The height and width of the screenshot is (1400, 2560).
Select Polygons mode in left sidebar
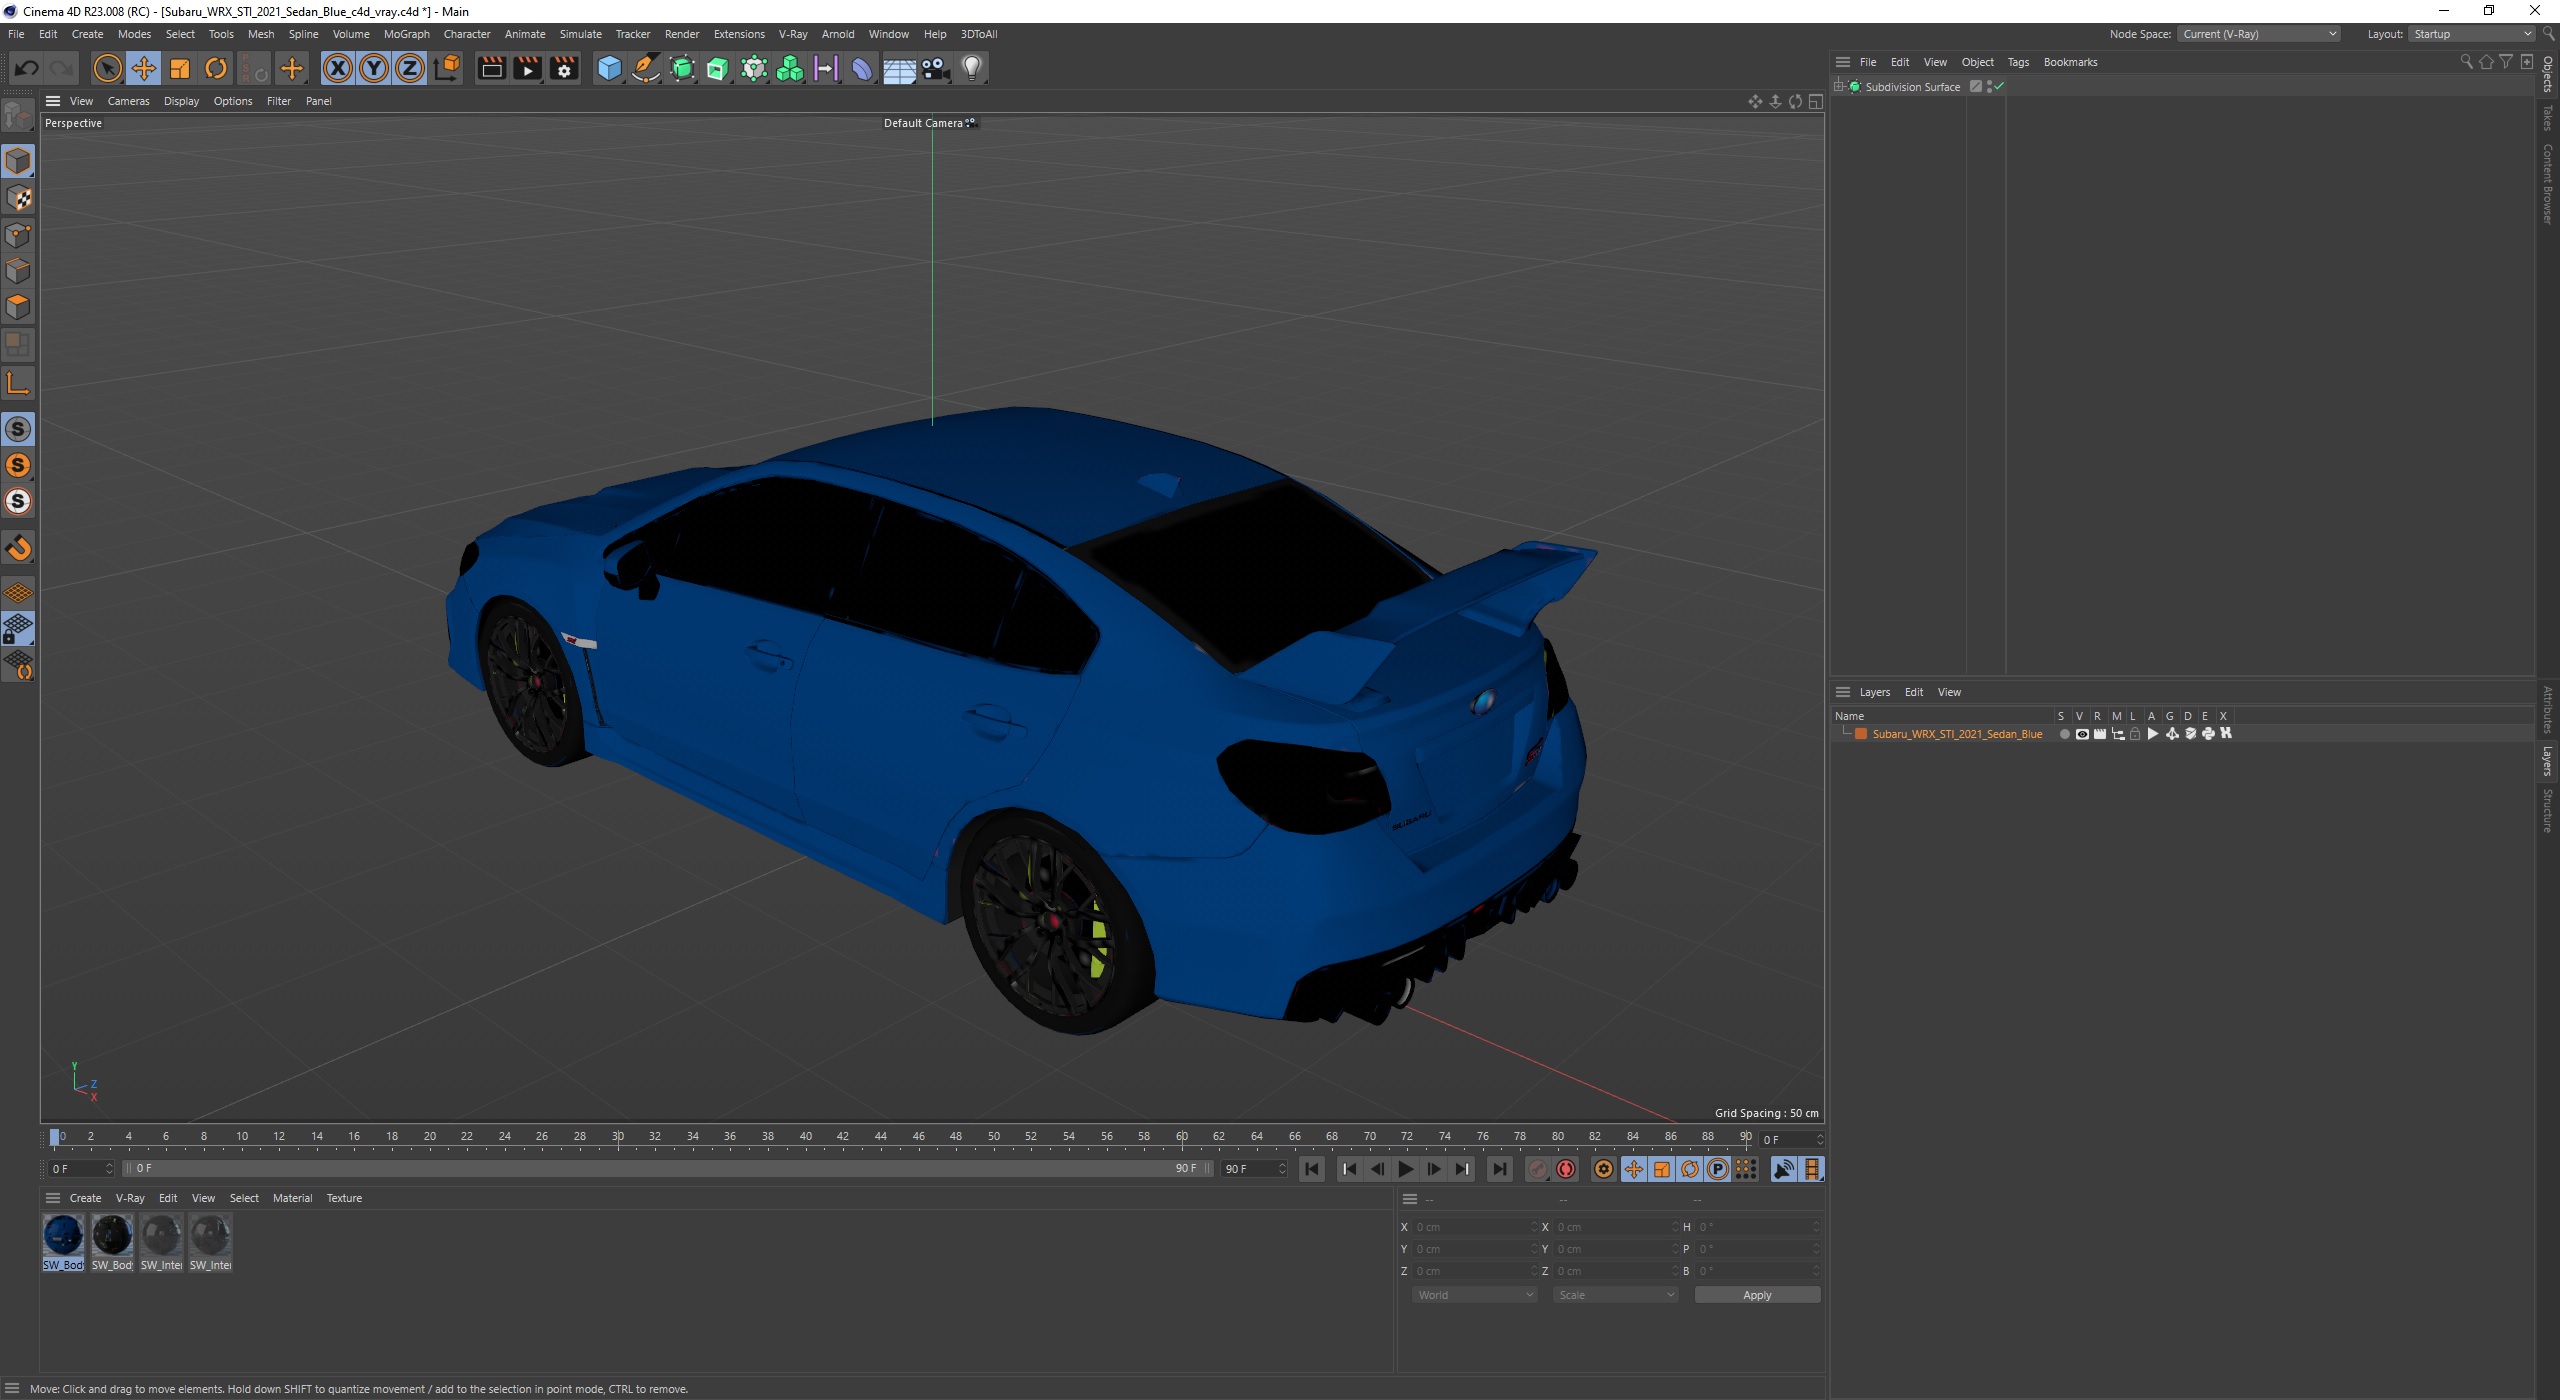tap(18, 307)
